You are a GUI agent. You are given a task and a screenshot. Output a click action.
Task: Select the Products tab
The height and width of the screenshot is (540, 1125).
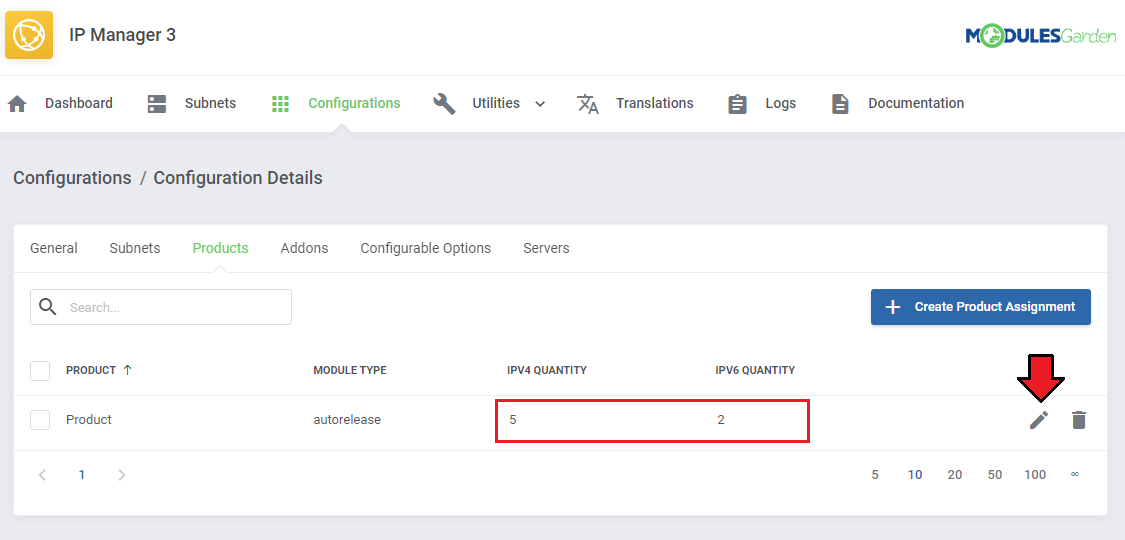(x=220, y=248)
